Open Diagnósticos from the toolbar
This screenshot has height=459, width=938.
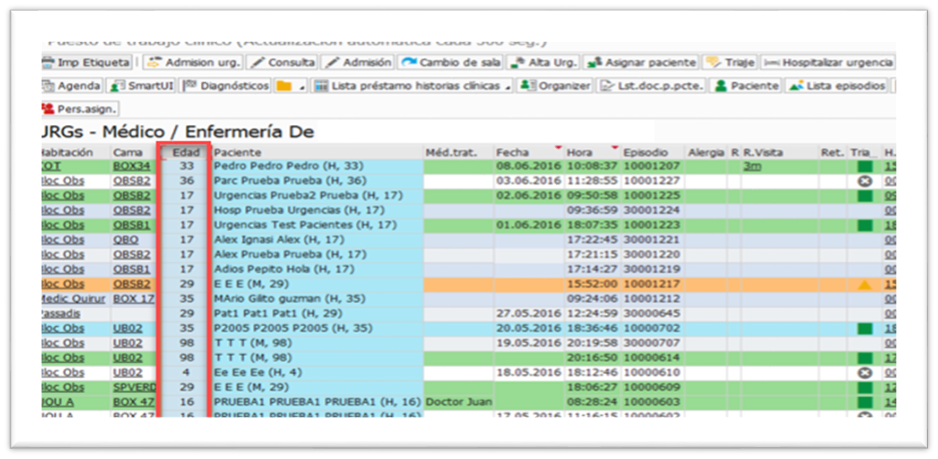(x=226, y=86)
